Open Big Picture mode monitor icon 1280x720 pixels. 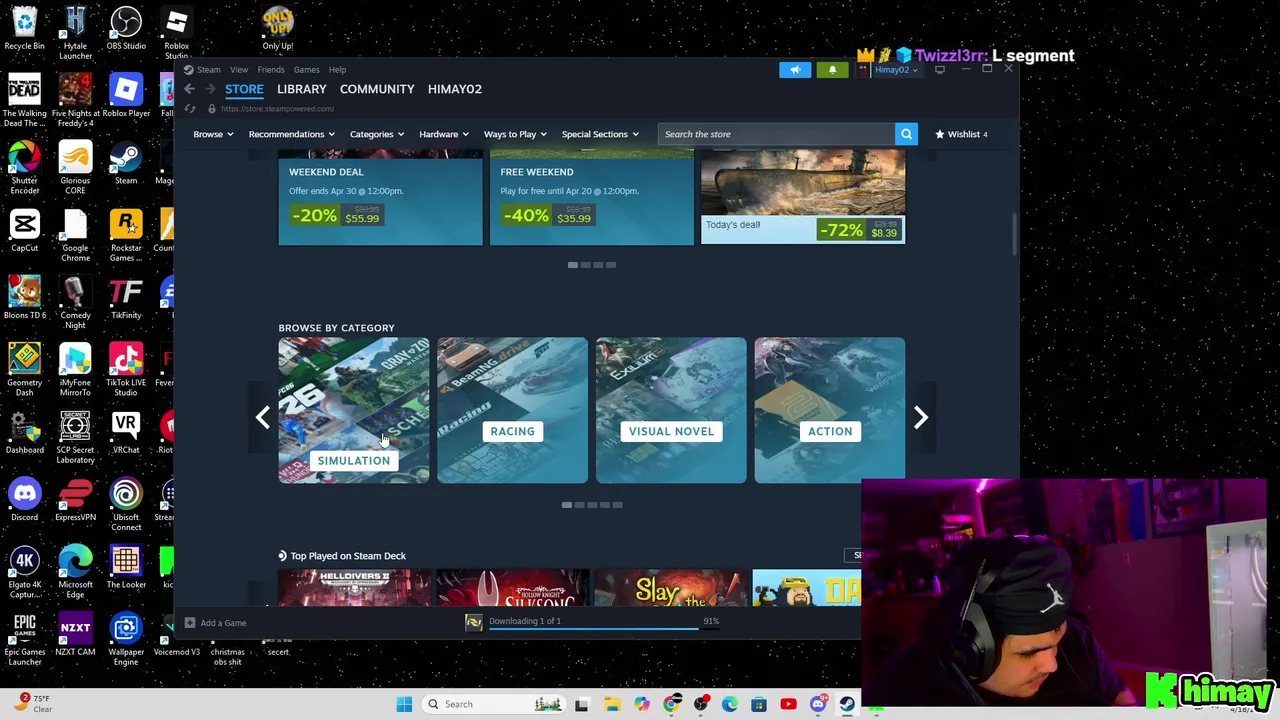click(x=940, y=70)
